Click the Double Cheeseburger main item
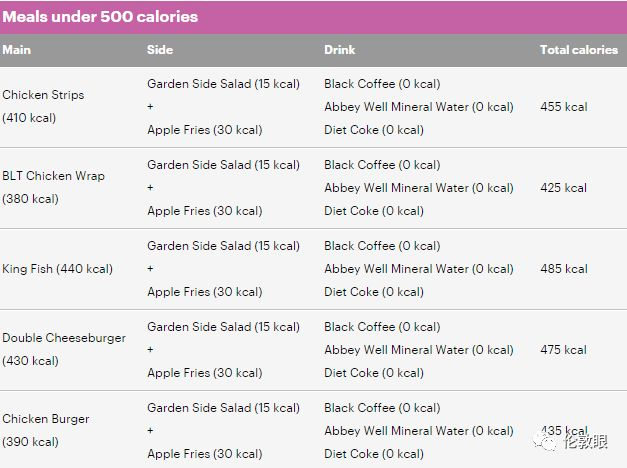 64,338
